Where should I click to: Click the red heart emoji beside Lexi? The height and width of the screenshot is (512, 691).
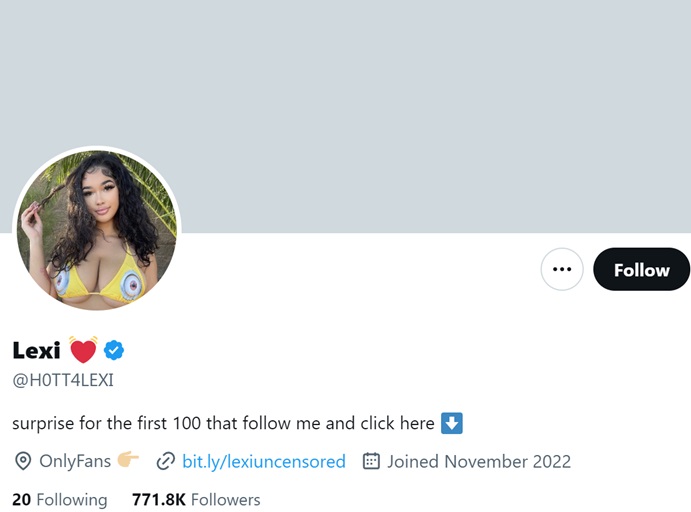tap(83, 350)
